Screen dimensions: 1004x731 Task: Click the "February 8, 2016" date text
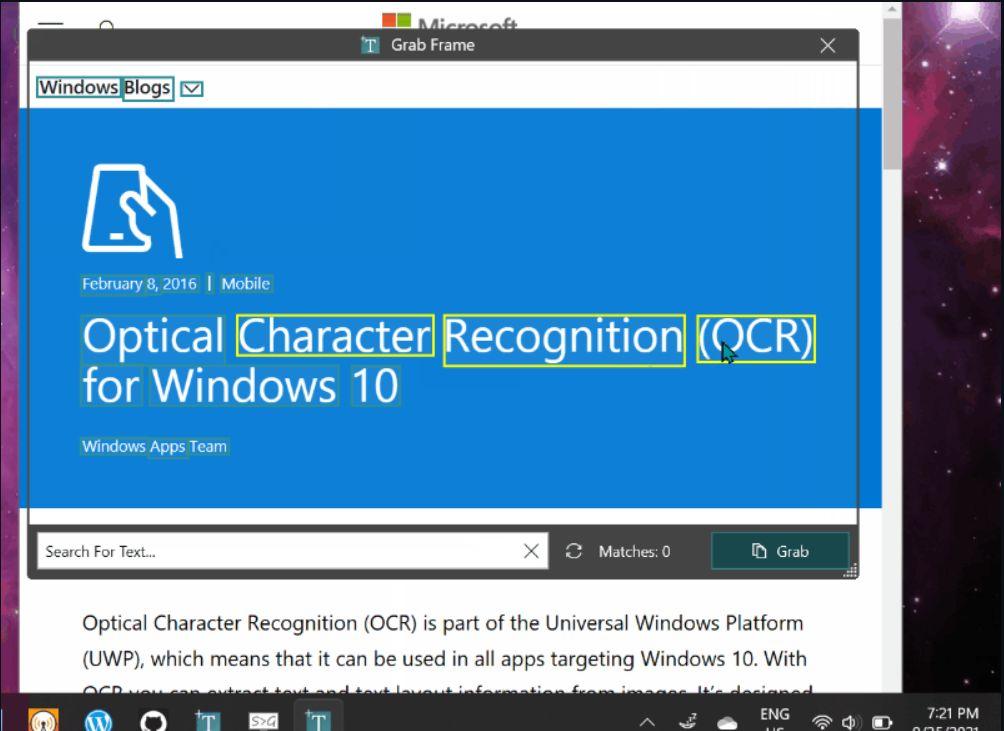pos(140,284)
